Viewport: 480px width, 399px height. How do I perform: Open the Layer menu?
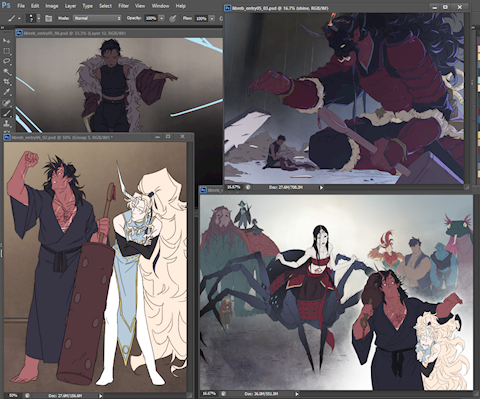click(70, 6)
